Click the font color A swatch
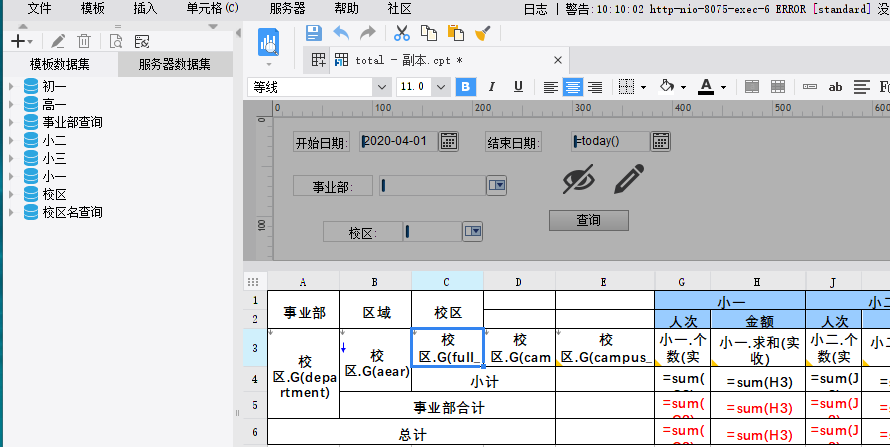890x447 pixels. click(x=706, y=87)
